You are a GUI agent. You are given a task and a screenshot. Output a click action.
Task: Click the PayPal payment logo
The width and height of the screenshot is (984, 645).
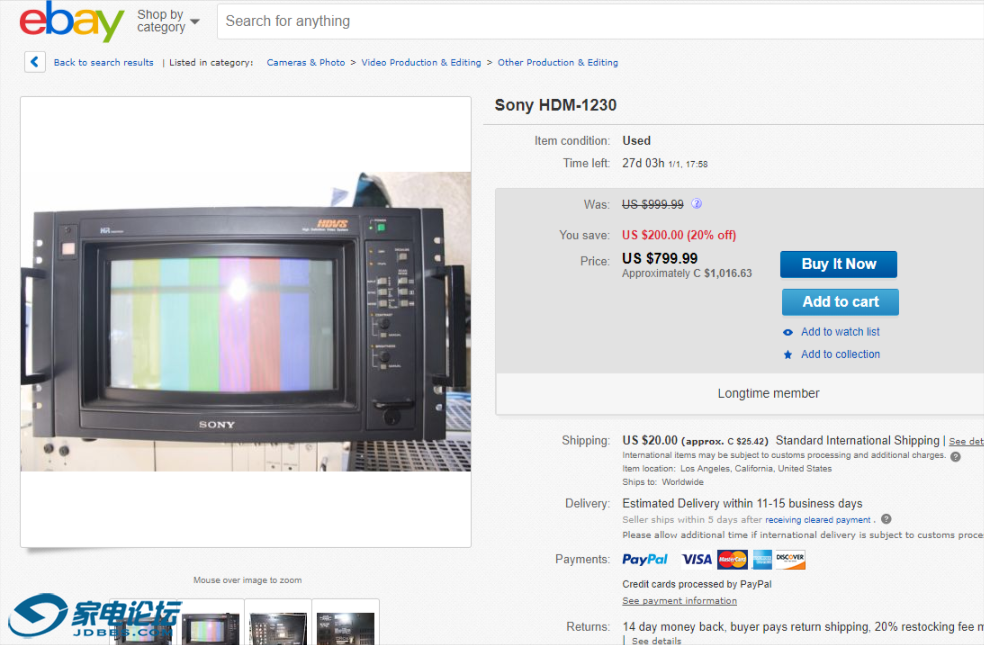click(645, 560)
